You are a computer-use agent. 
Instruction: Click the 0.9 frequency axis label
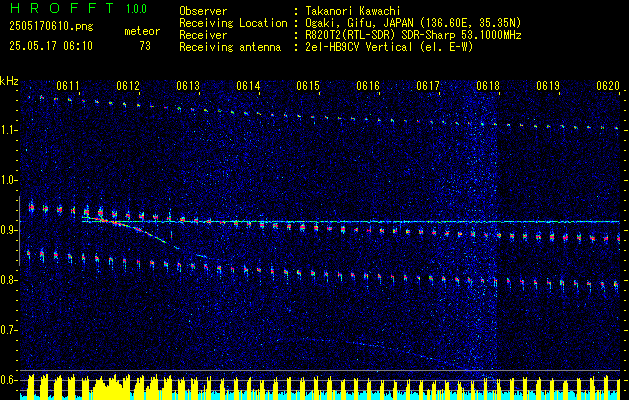(x=8, y=230)
